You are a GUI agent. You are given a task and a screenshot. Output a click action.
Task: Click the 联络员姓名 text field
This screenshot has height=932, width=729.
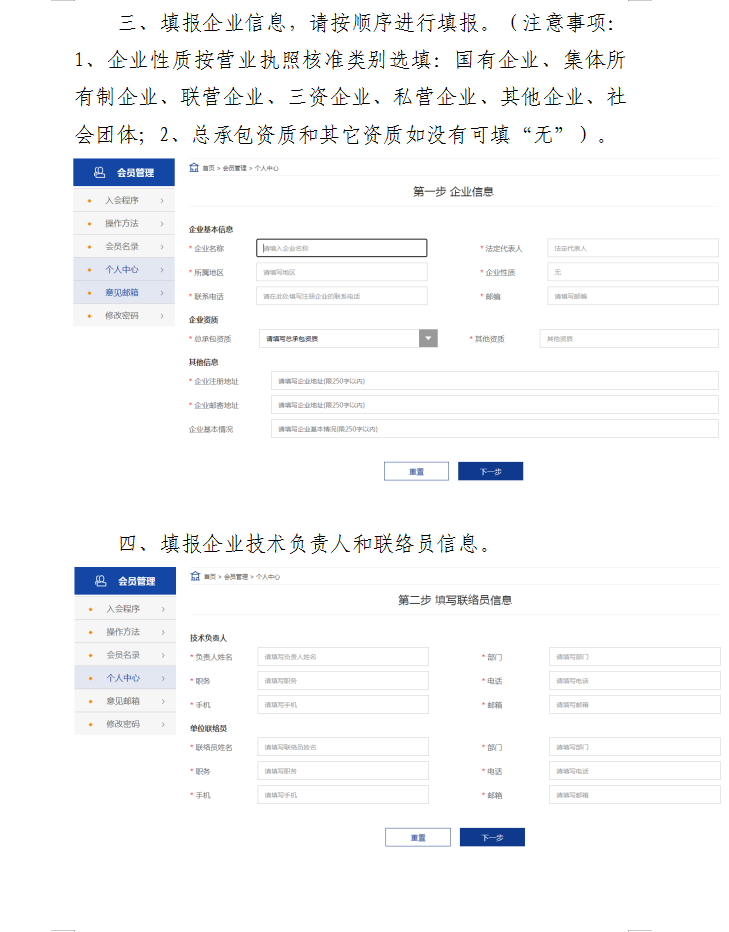[343, 747]
